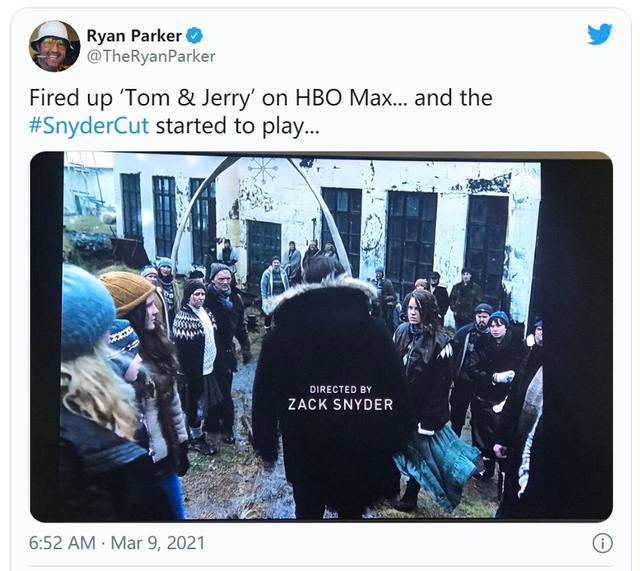
Task: Click the large blue beanie in photo foreground
Action: pyautogui.click(x=87, y=310)
